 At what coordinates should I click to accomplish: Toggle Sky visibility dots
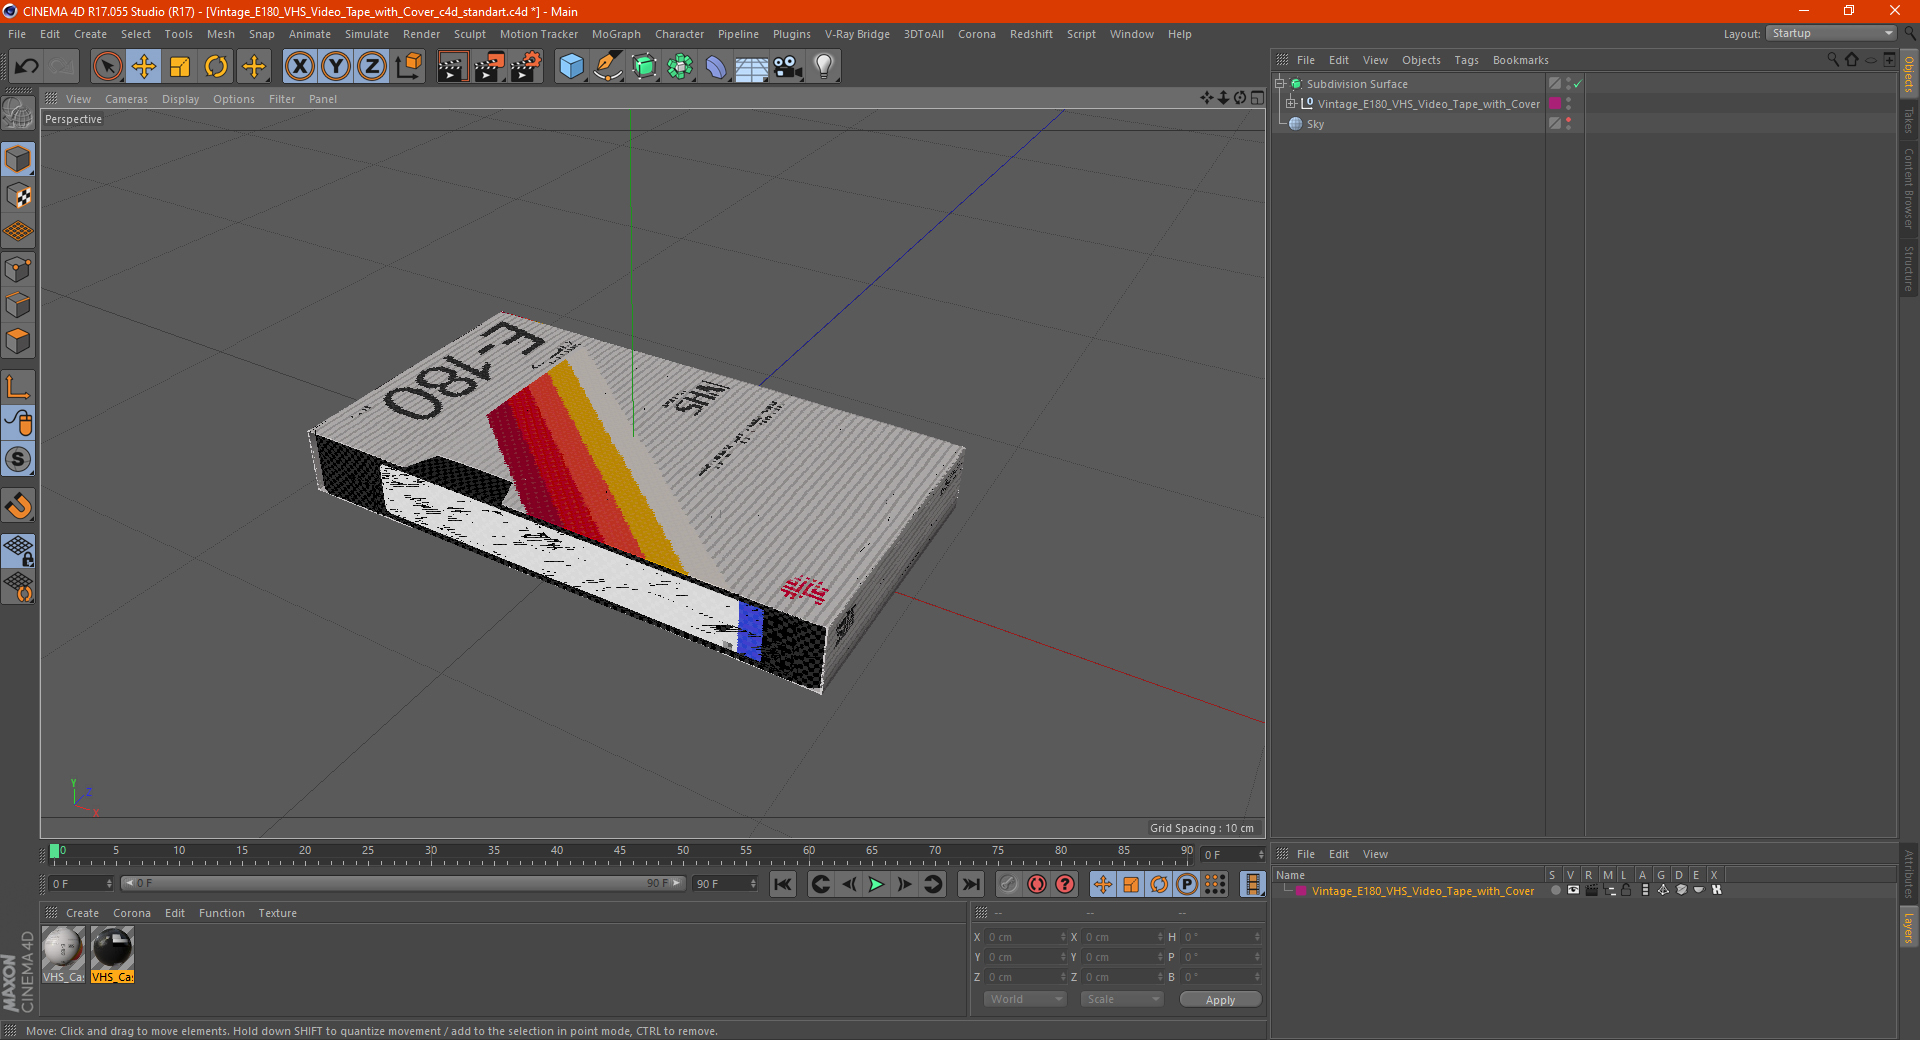pyautogui.click(x=1568, y=123)
